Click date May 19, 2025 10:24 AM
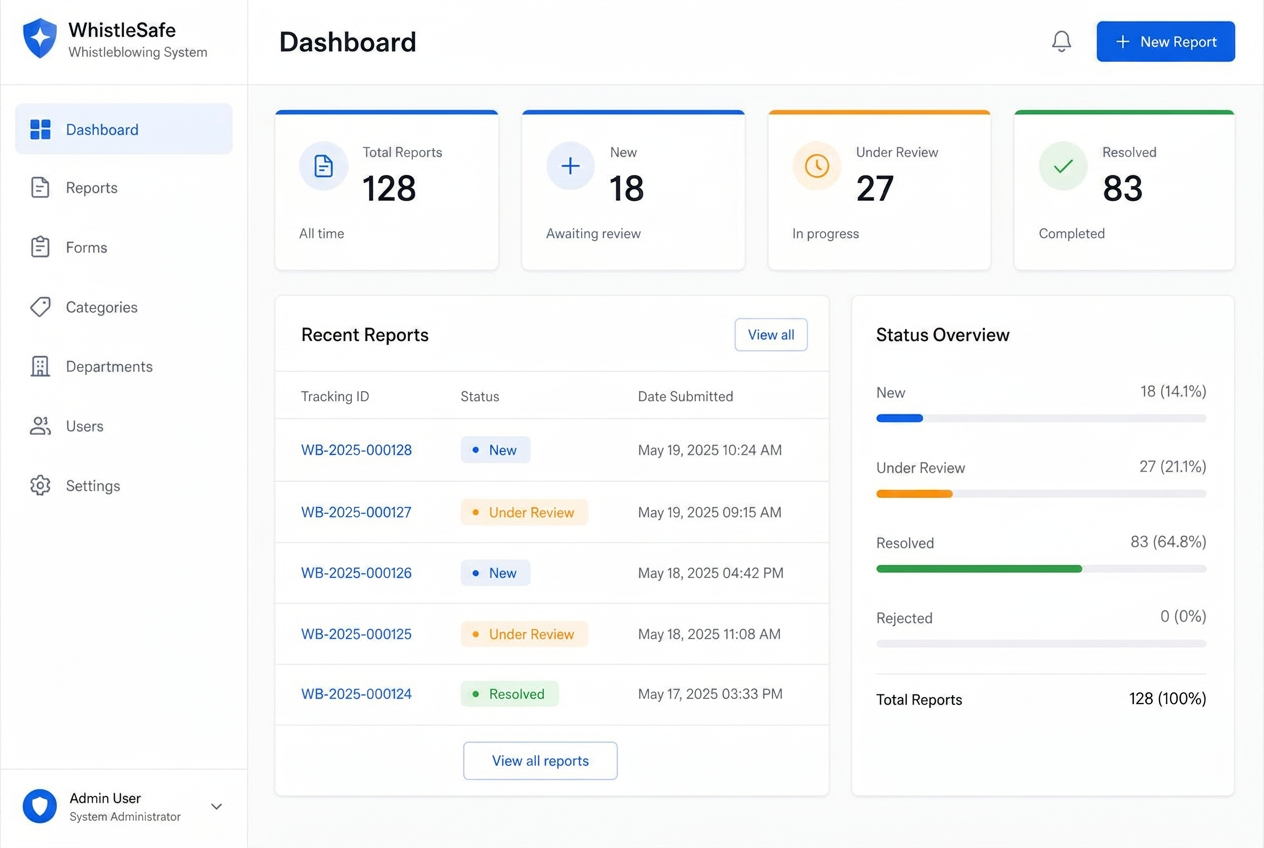The image size is (1264, 848). tap(710, 450)
